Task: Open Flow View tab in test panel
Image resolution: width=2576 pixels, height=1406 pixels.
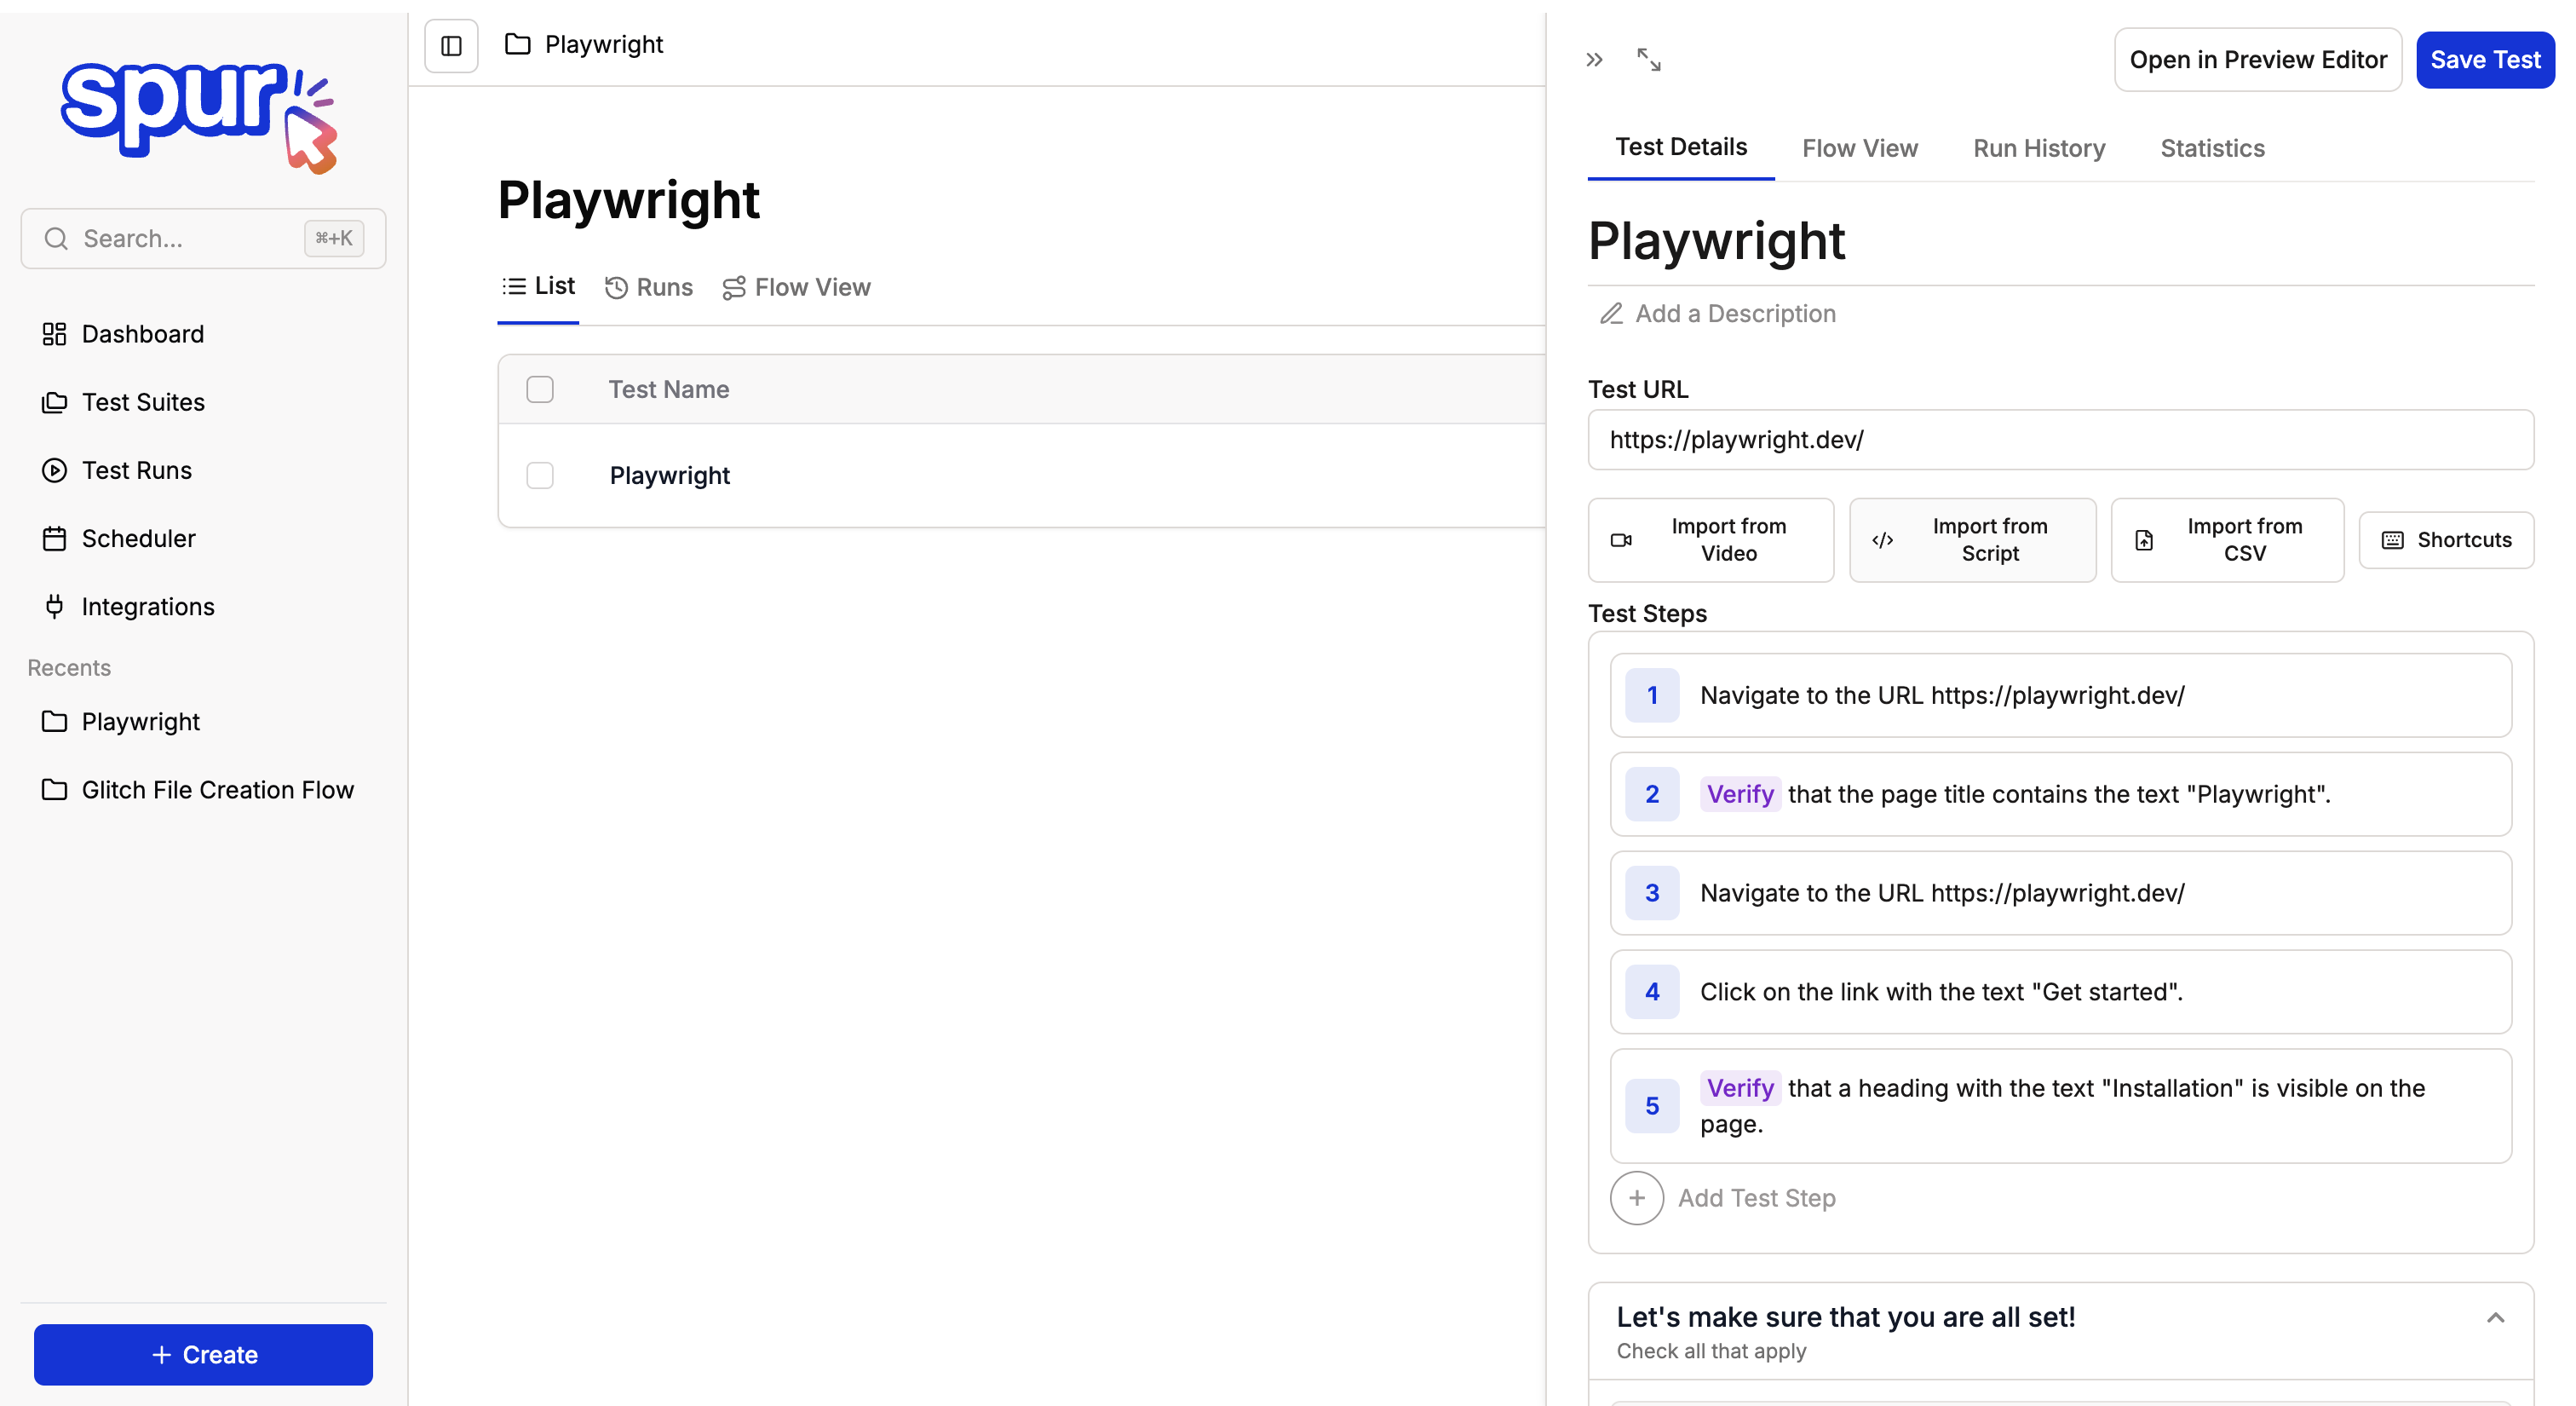Action: (1859, 148)
